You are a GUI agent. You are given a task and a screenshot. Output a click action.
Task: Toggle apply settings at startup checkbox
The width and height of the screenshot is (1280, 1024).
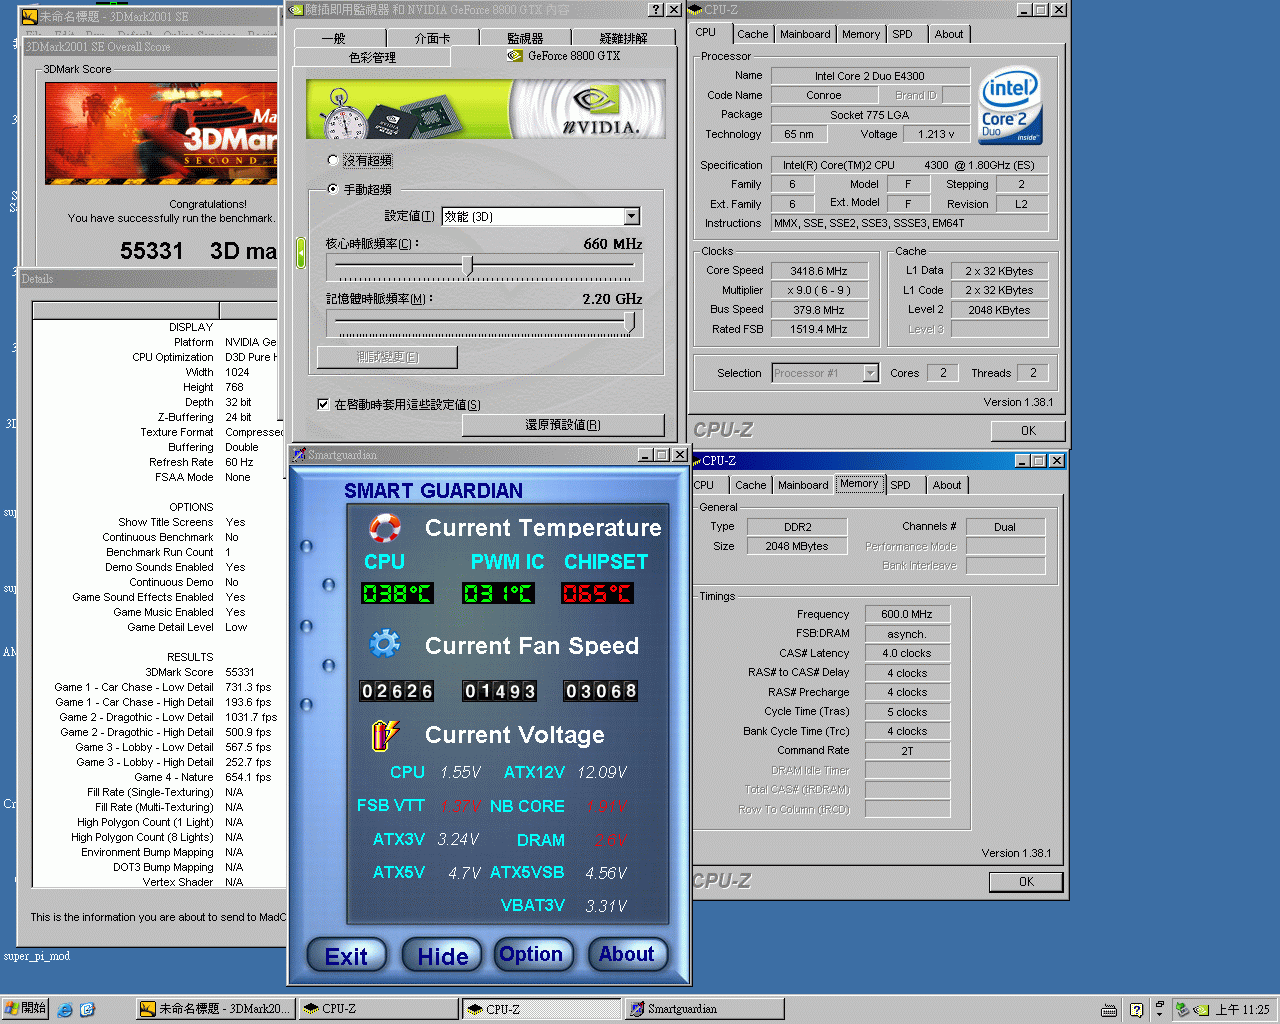[x=323, y=404]
